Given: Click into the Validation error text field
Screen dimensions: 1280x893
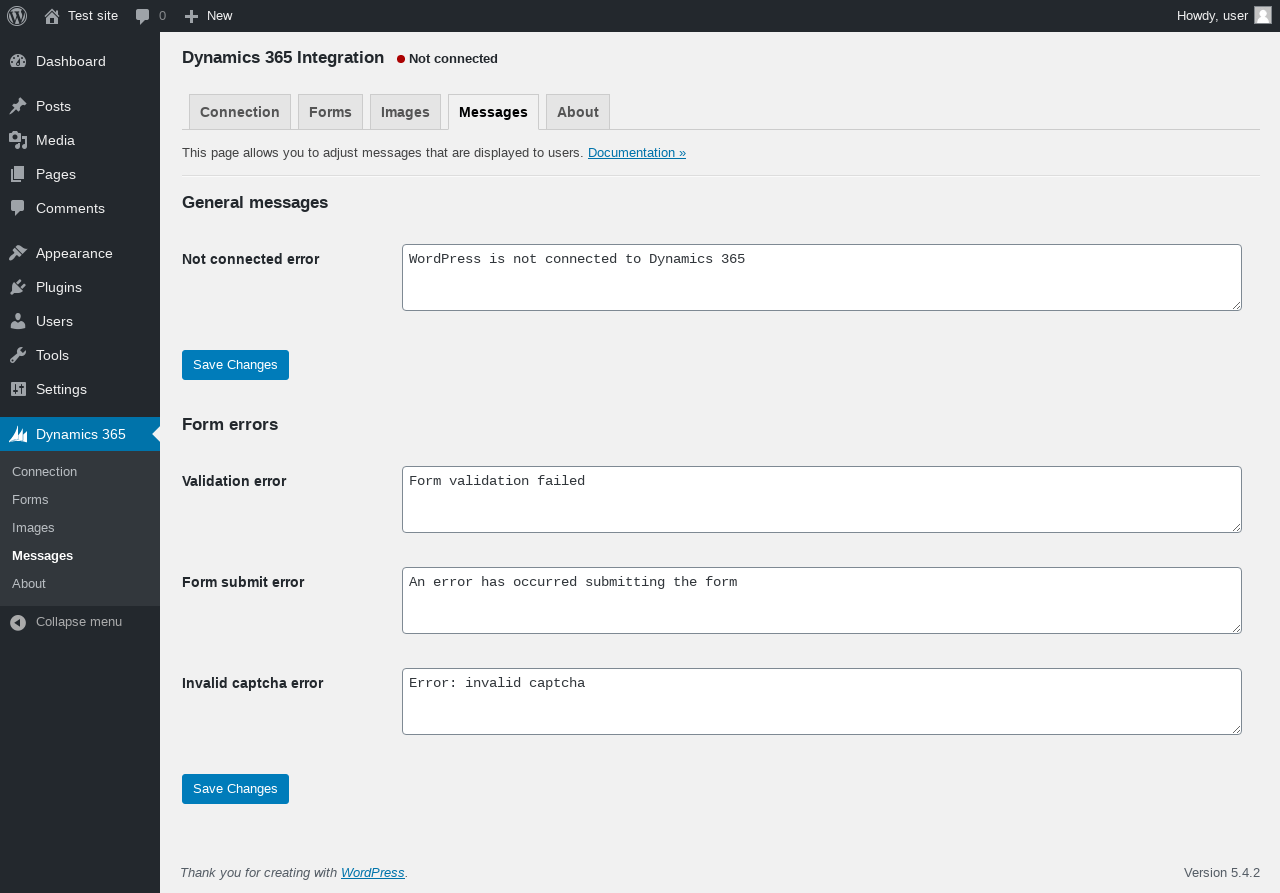Looking at the screenshot, I should 821,499.
